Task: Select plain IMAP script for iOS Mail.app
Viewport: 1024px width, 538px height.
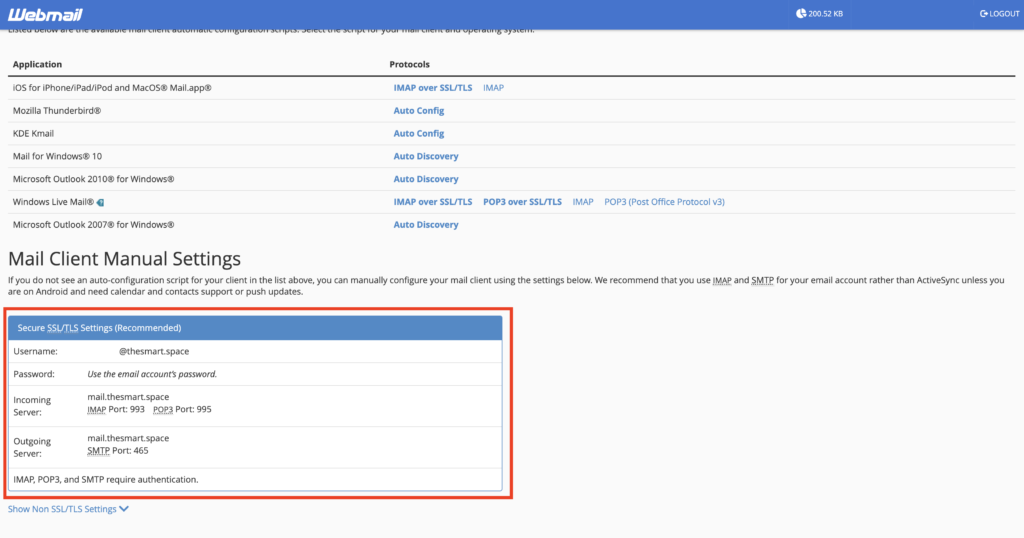Action: pos(493,88)
